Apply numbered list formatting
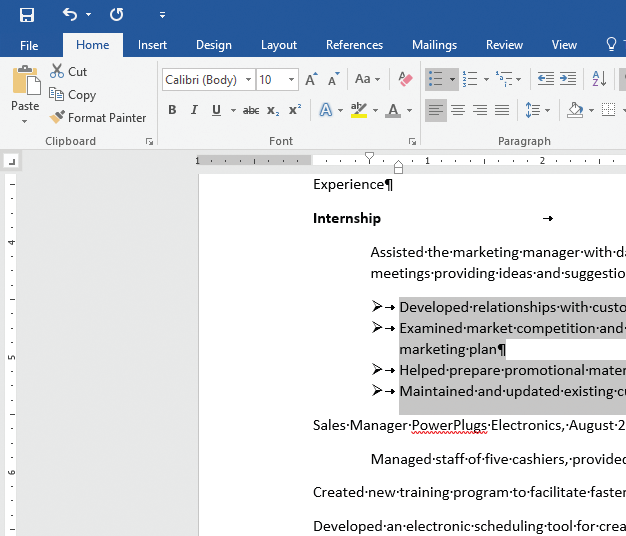Screen dimensions: 626x536 (x=470, y=79)
